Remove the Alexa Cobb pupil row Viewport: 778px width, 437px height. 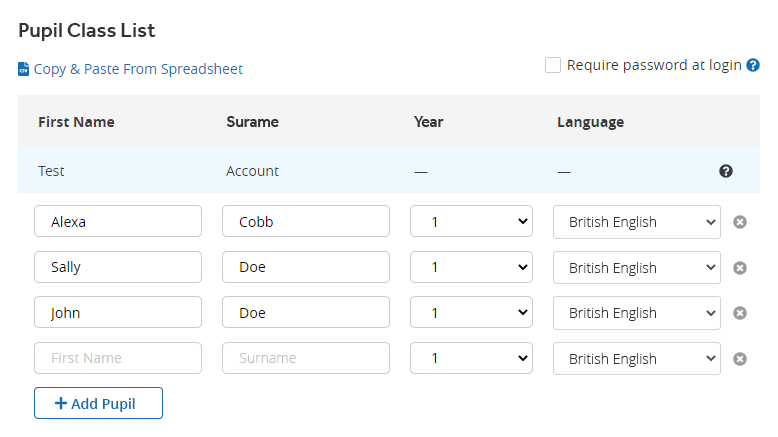click(x=739, y=222)
